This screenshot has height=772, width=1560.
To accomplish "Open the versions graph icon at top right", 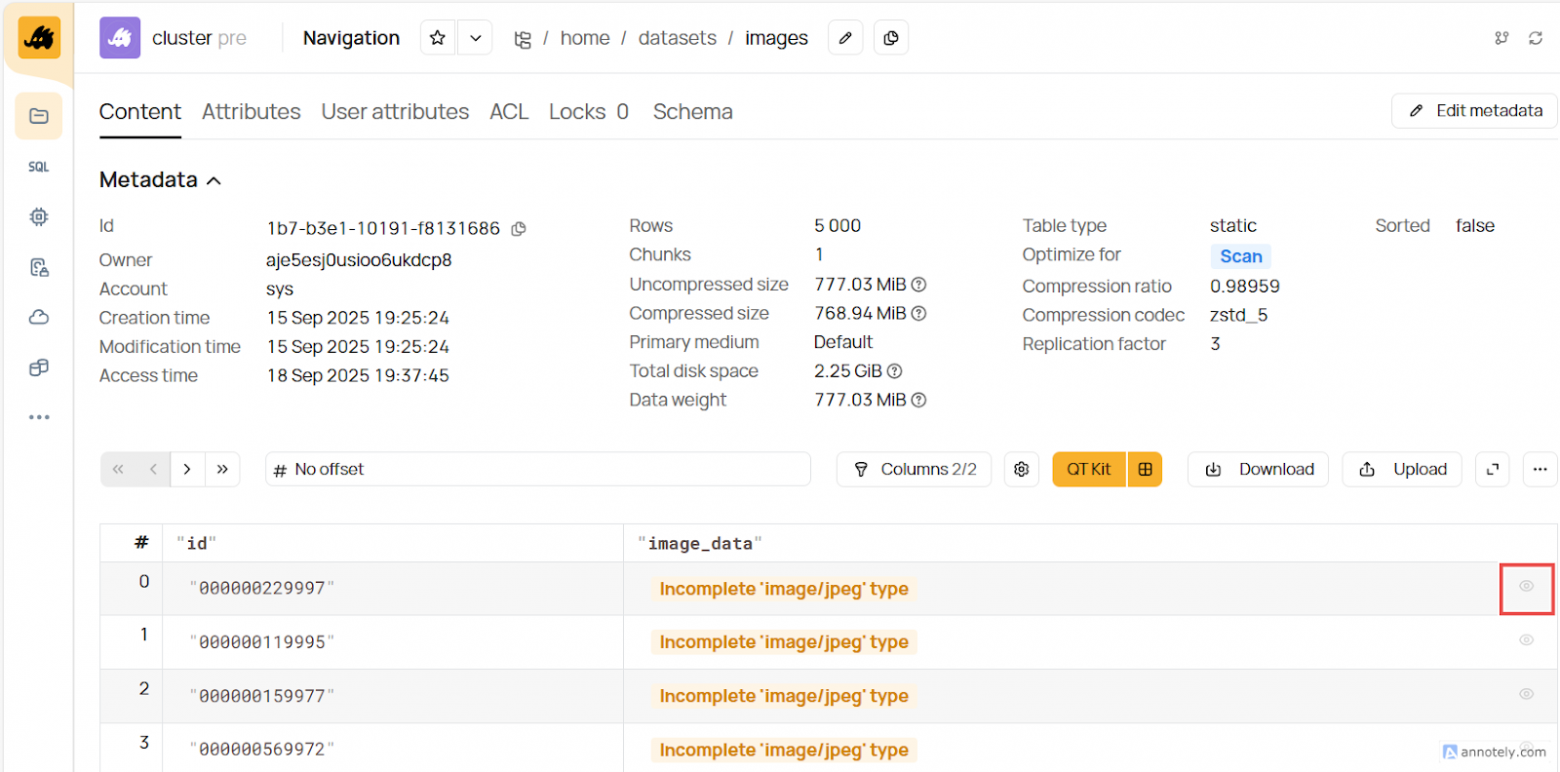I will [1500, 37].
